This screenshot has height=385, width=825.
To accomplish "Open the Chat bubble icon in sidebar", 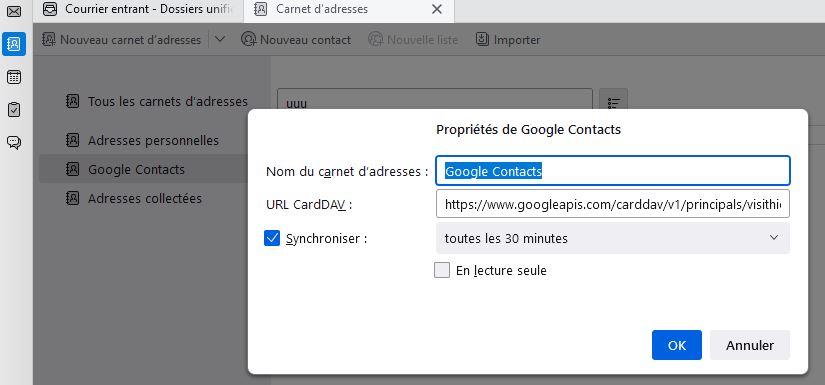I will tap(14, 143).
